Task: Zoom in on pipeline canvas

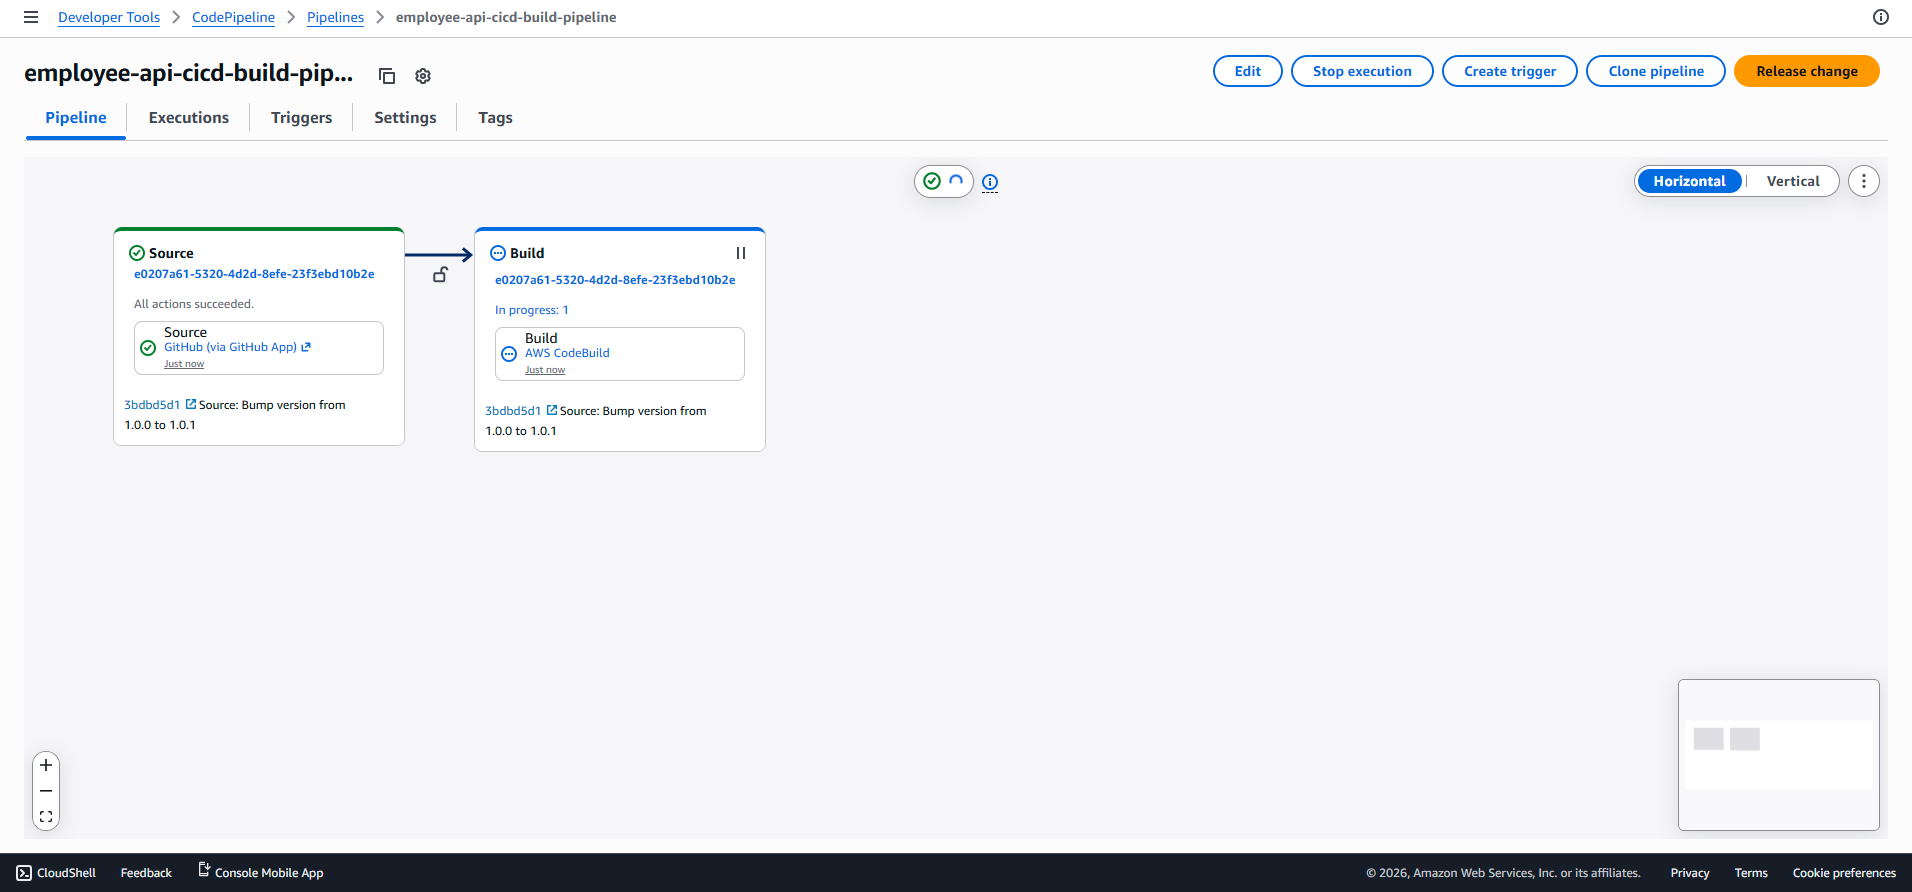Action: coord(46,765)
